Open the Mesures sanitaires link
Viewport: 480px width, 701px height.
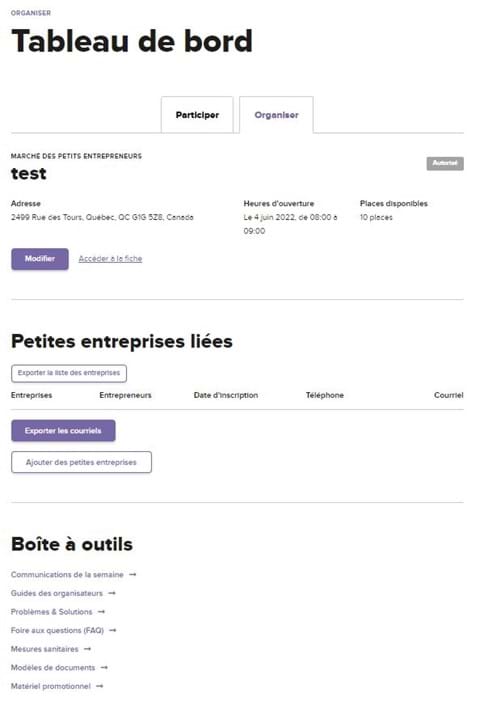(x=45, y=649)
